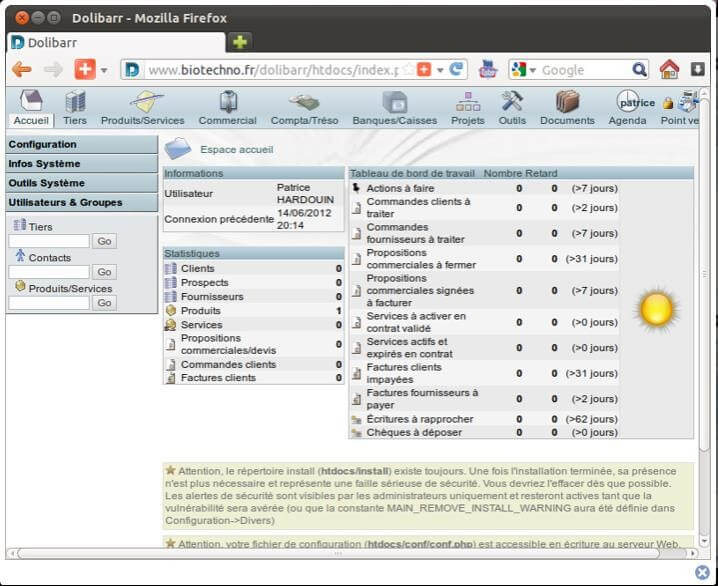718x586 pixels.
Task: Open the Tiers module icon
Action: pyautogui.click(x=75, y=102)
